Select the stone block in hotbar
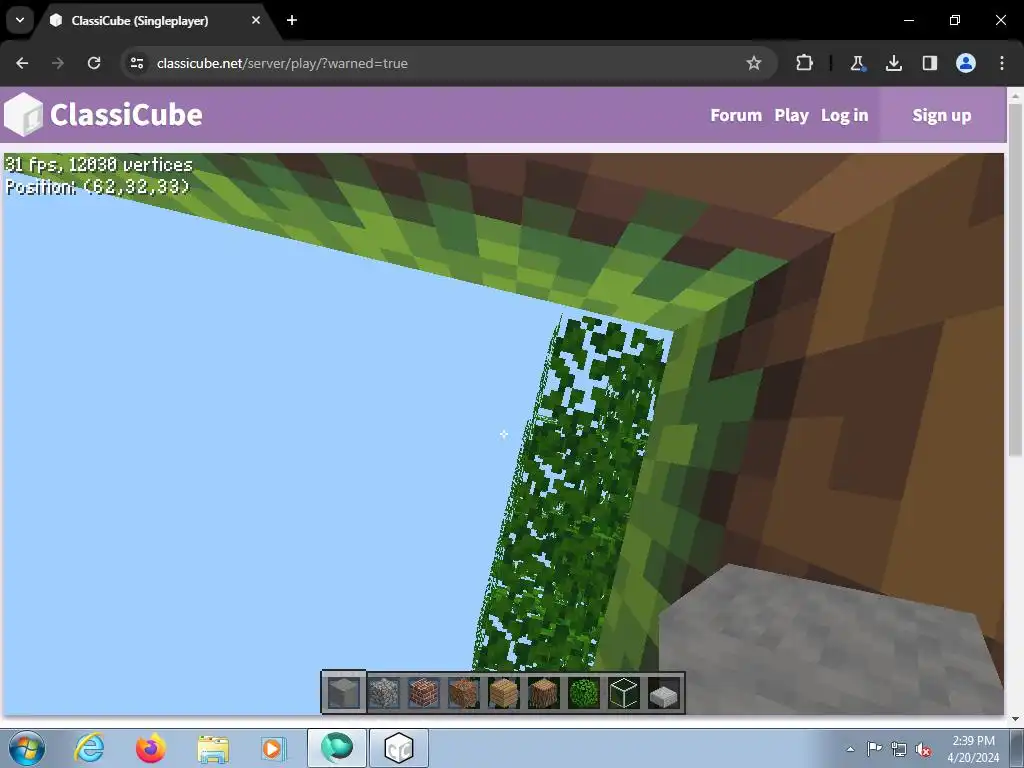Image resolution: width=1024 pixels, height=768 pixels. pos(344,693)
